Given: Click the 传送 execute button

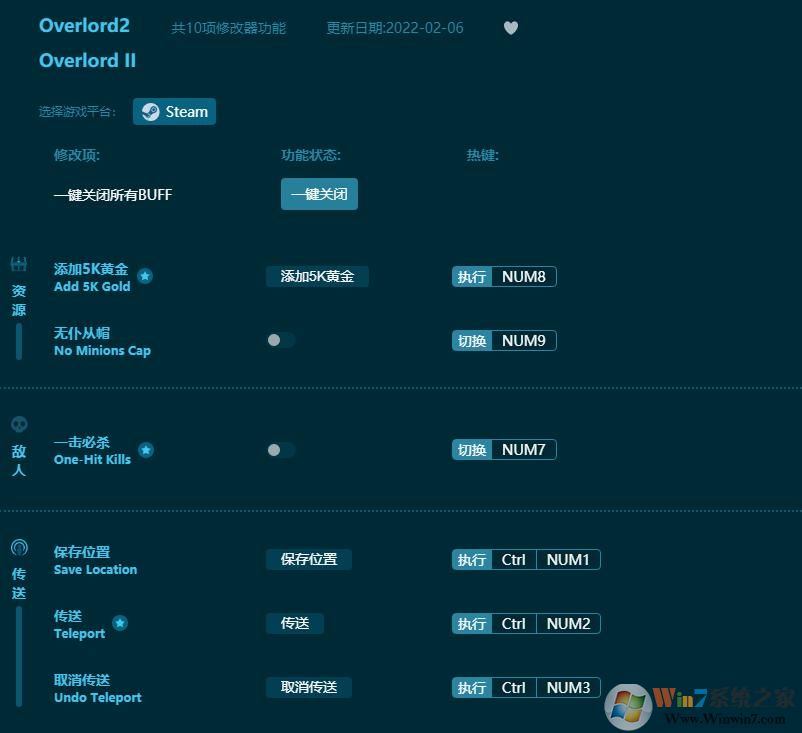Looking at the screenshot, I should 295,624.
